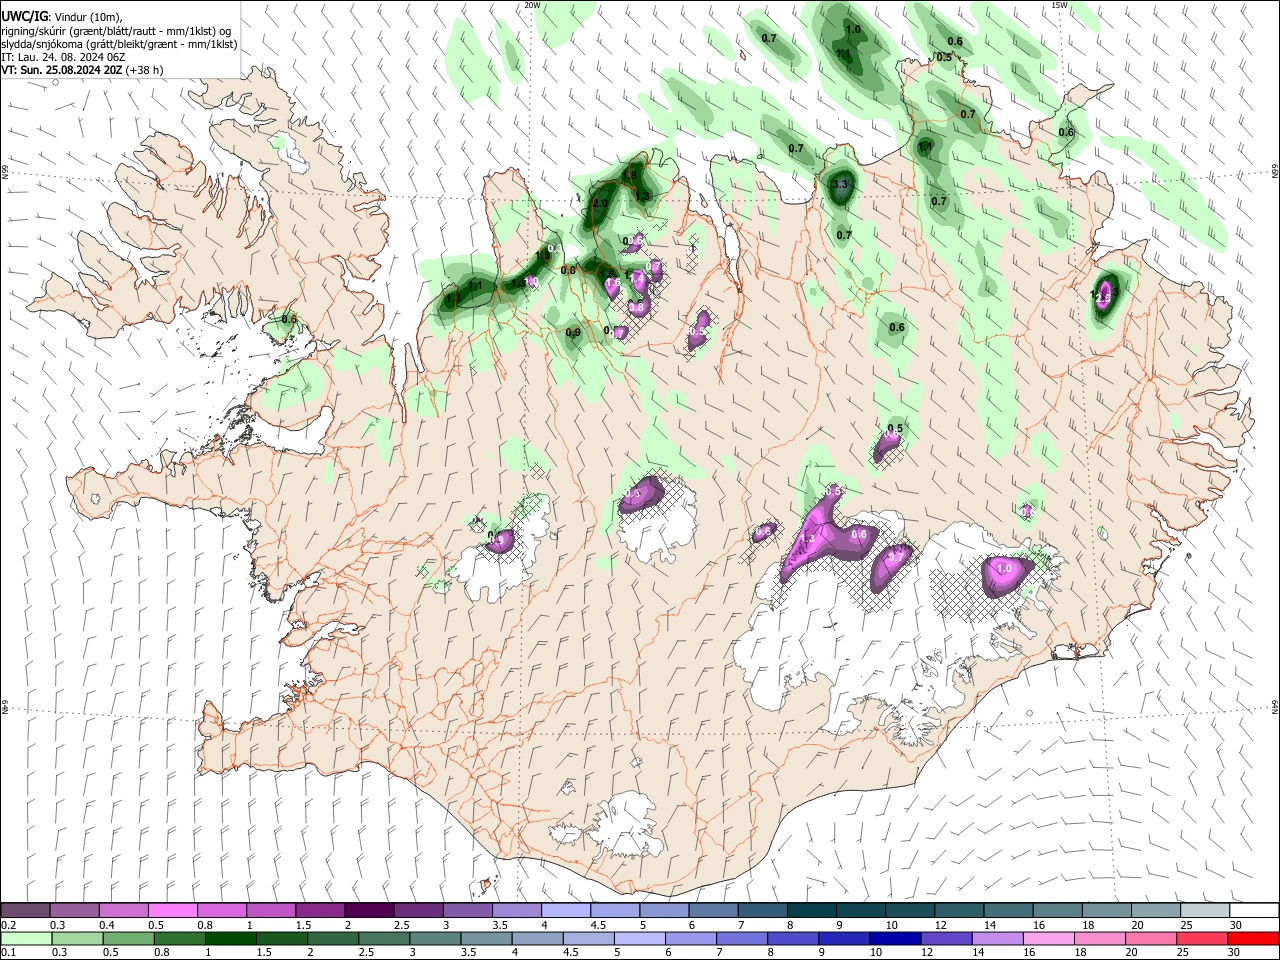Click the '20W' longitude label at the top
This screenshot has width=1280, height=960.
532,5
